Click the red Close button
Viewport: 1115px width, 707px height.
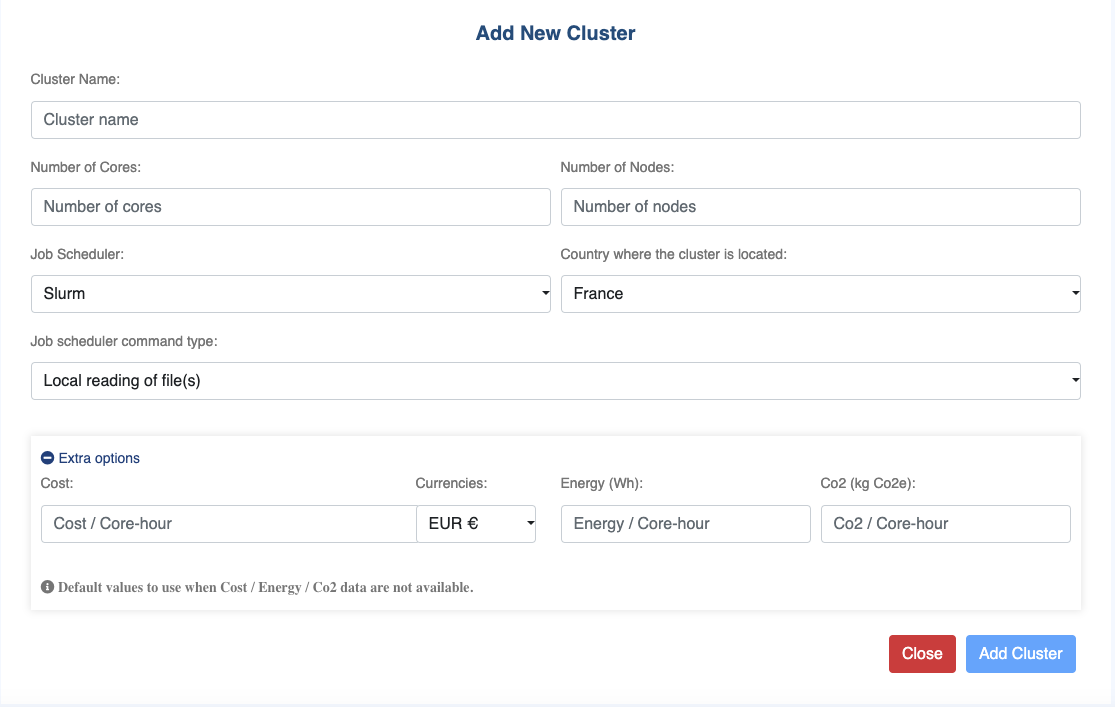point(922,654)
